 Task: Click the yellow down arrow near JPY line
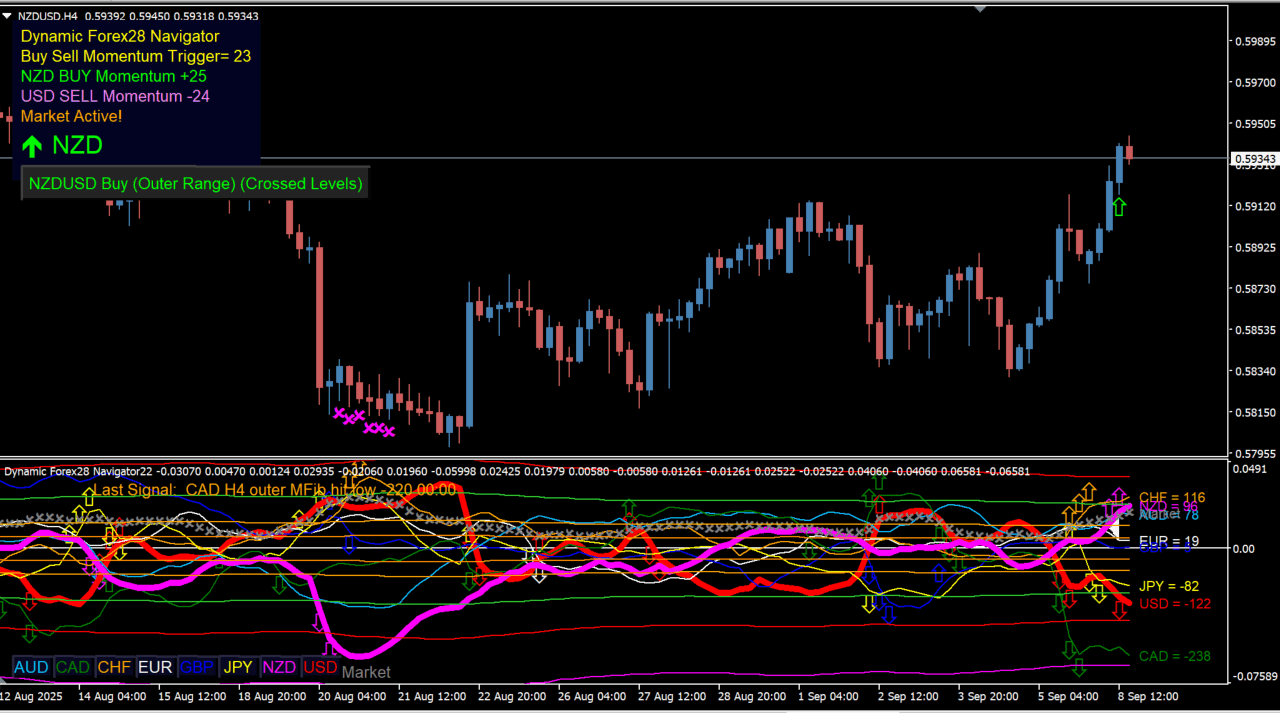1098,592
